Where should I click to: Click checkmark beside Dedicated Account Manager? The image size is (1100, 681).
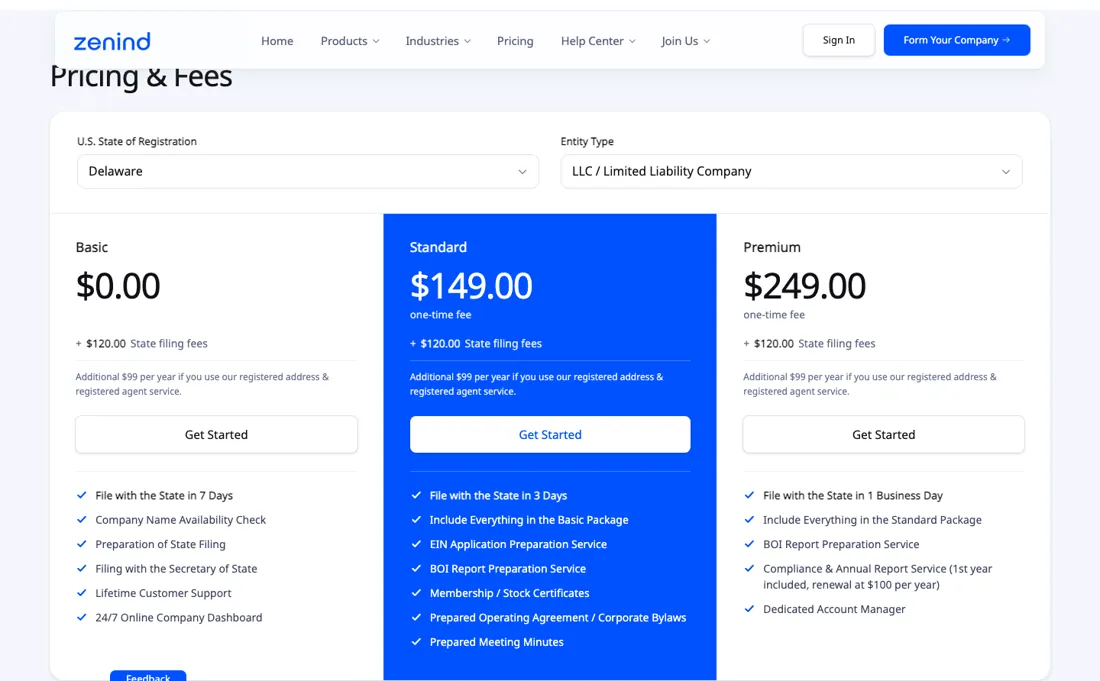pyautogui.click(x=749, y=609)
